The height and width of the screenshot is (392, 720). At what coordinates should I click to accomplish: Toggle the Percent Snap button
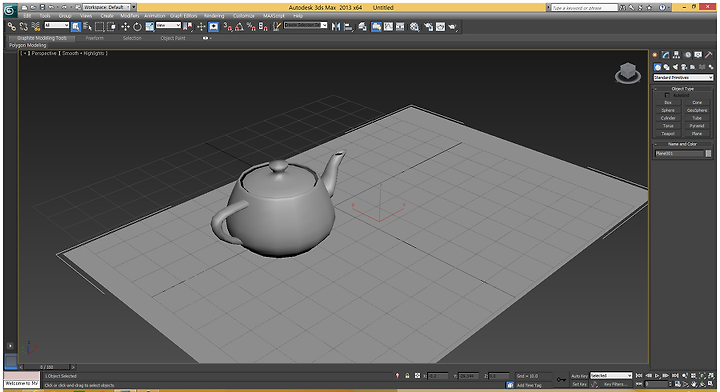pos(251,27)
